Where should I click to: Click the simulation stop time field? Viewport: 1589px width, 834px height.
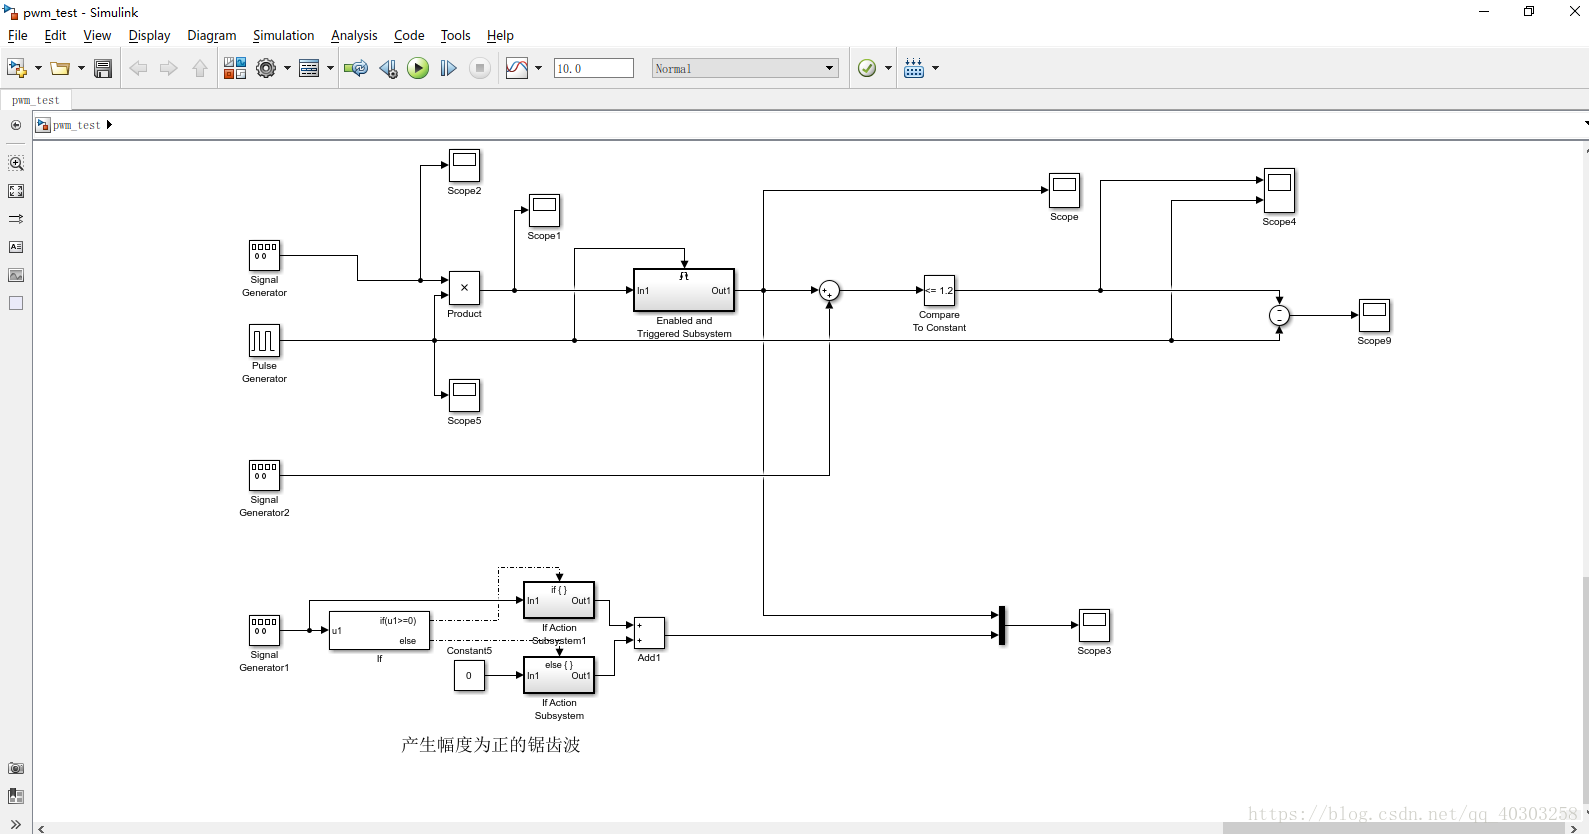point(594,68)
